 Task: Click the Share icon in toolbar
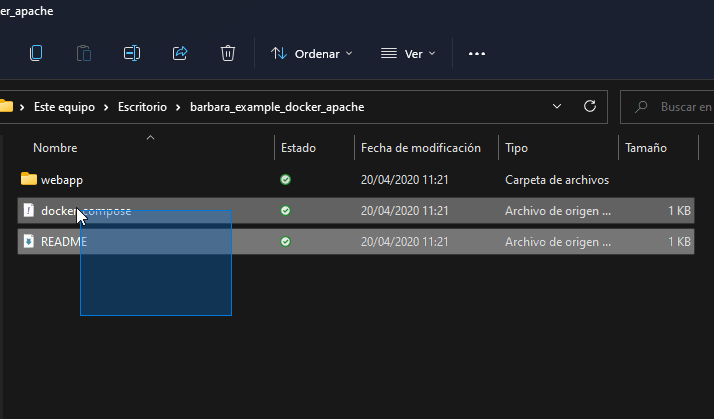pos(180,53)
